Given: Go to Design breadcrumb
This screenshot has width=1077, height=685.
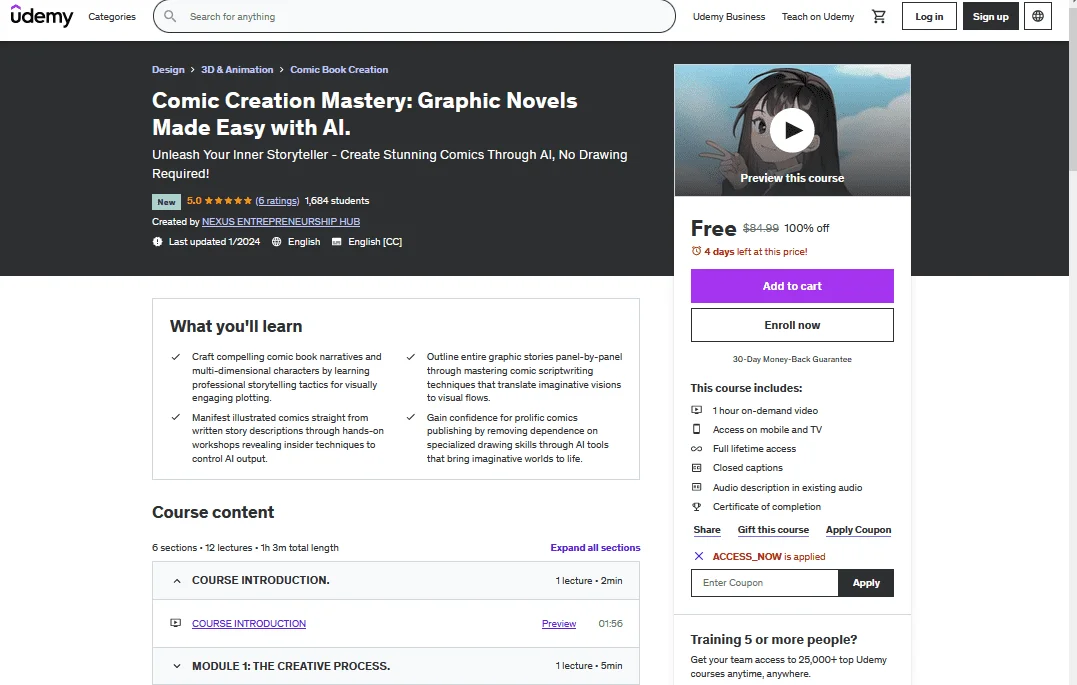Looking at the screenshot, I should (168, 69).
